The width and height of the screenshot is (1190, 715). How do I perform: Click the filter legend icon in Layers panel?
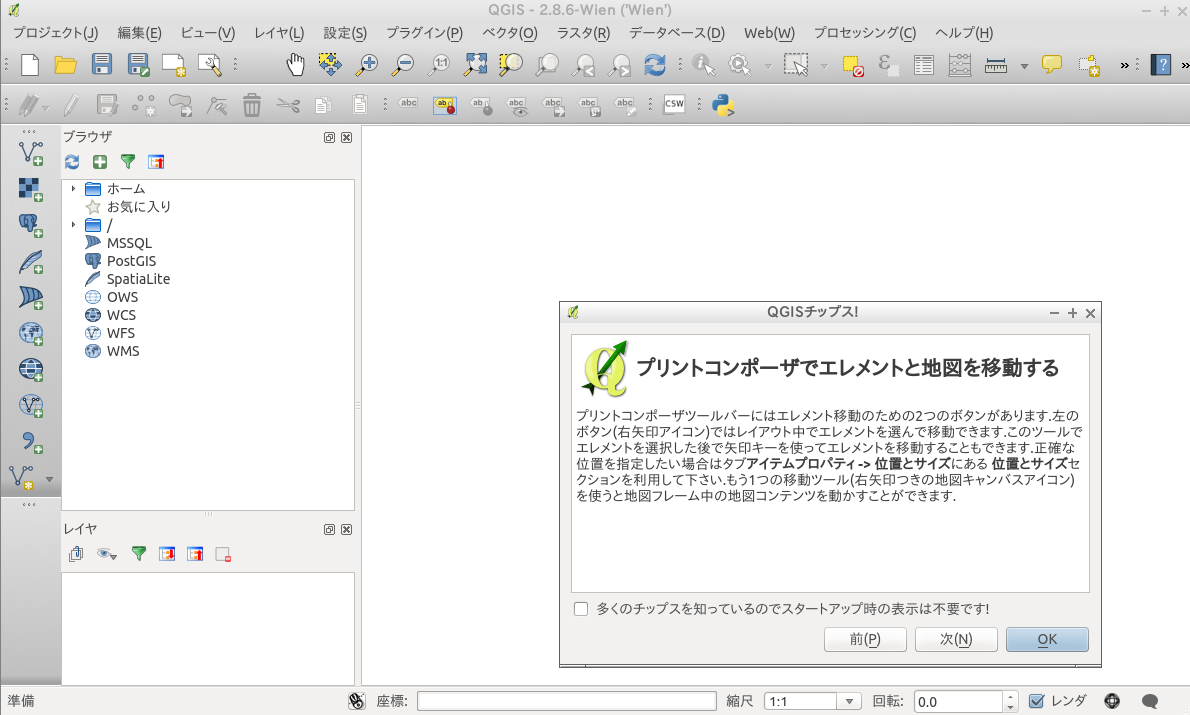tap(138, 554)
